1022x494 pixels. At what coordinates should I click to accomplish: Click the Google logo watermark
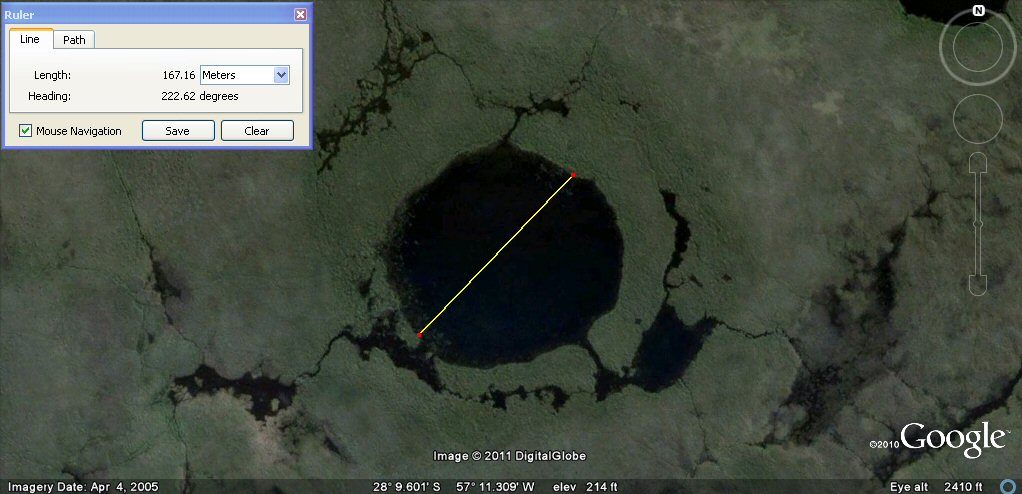[952, 438]
